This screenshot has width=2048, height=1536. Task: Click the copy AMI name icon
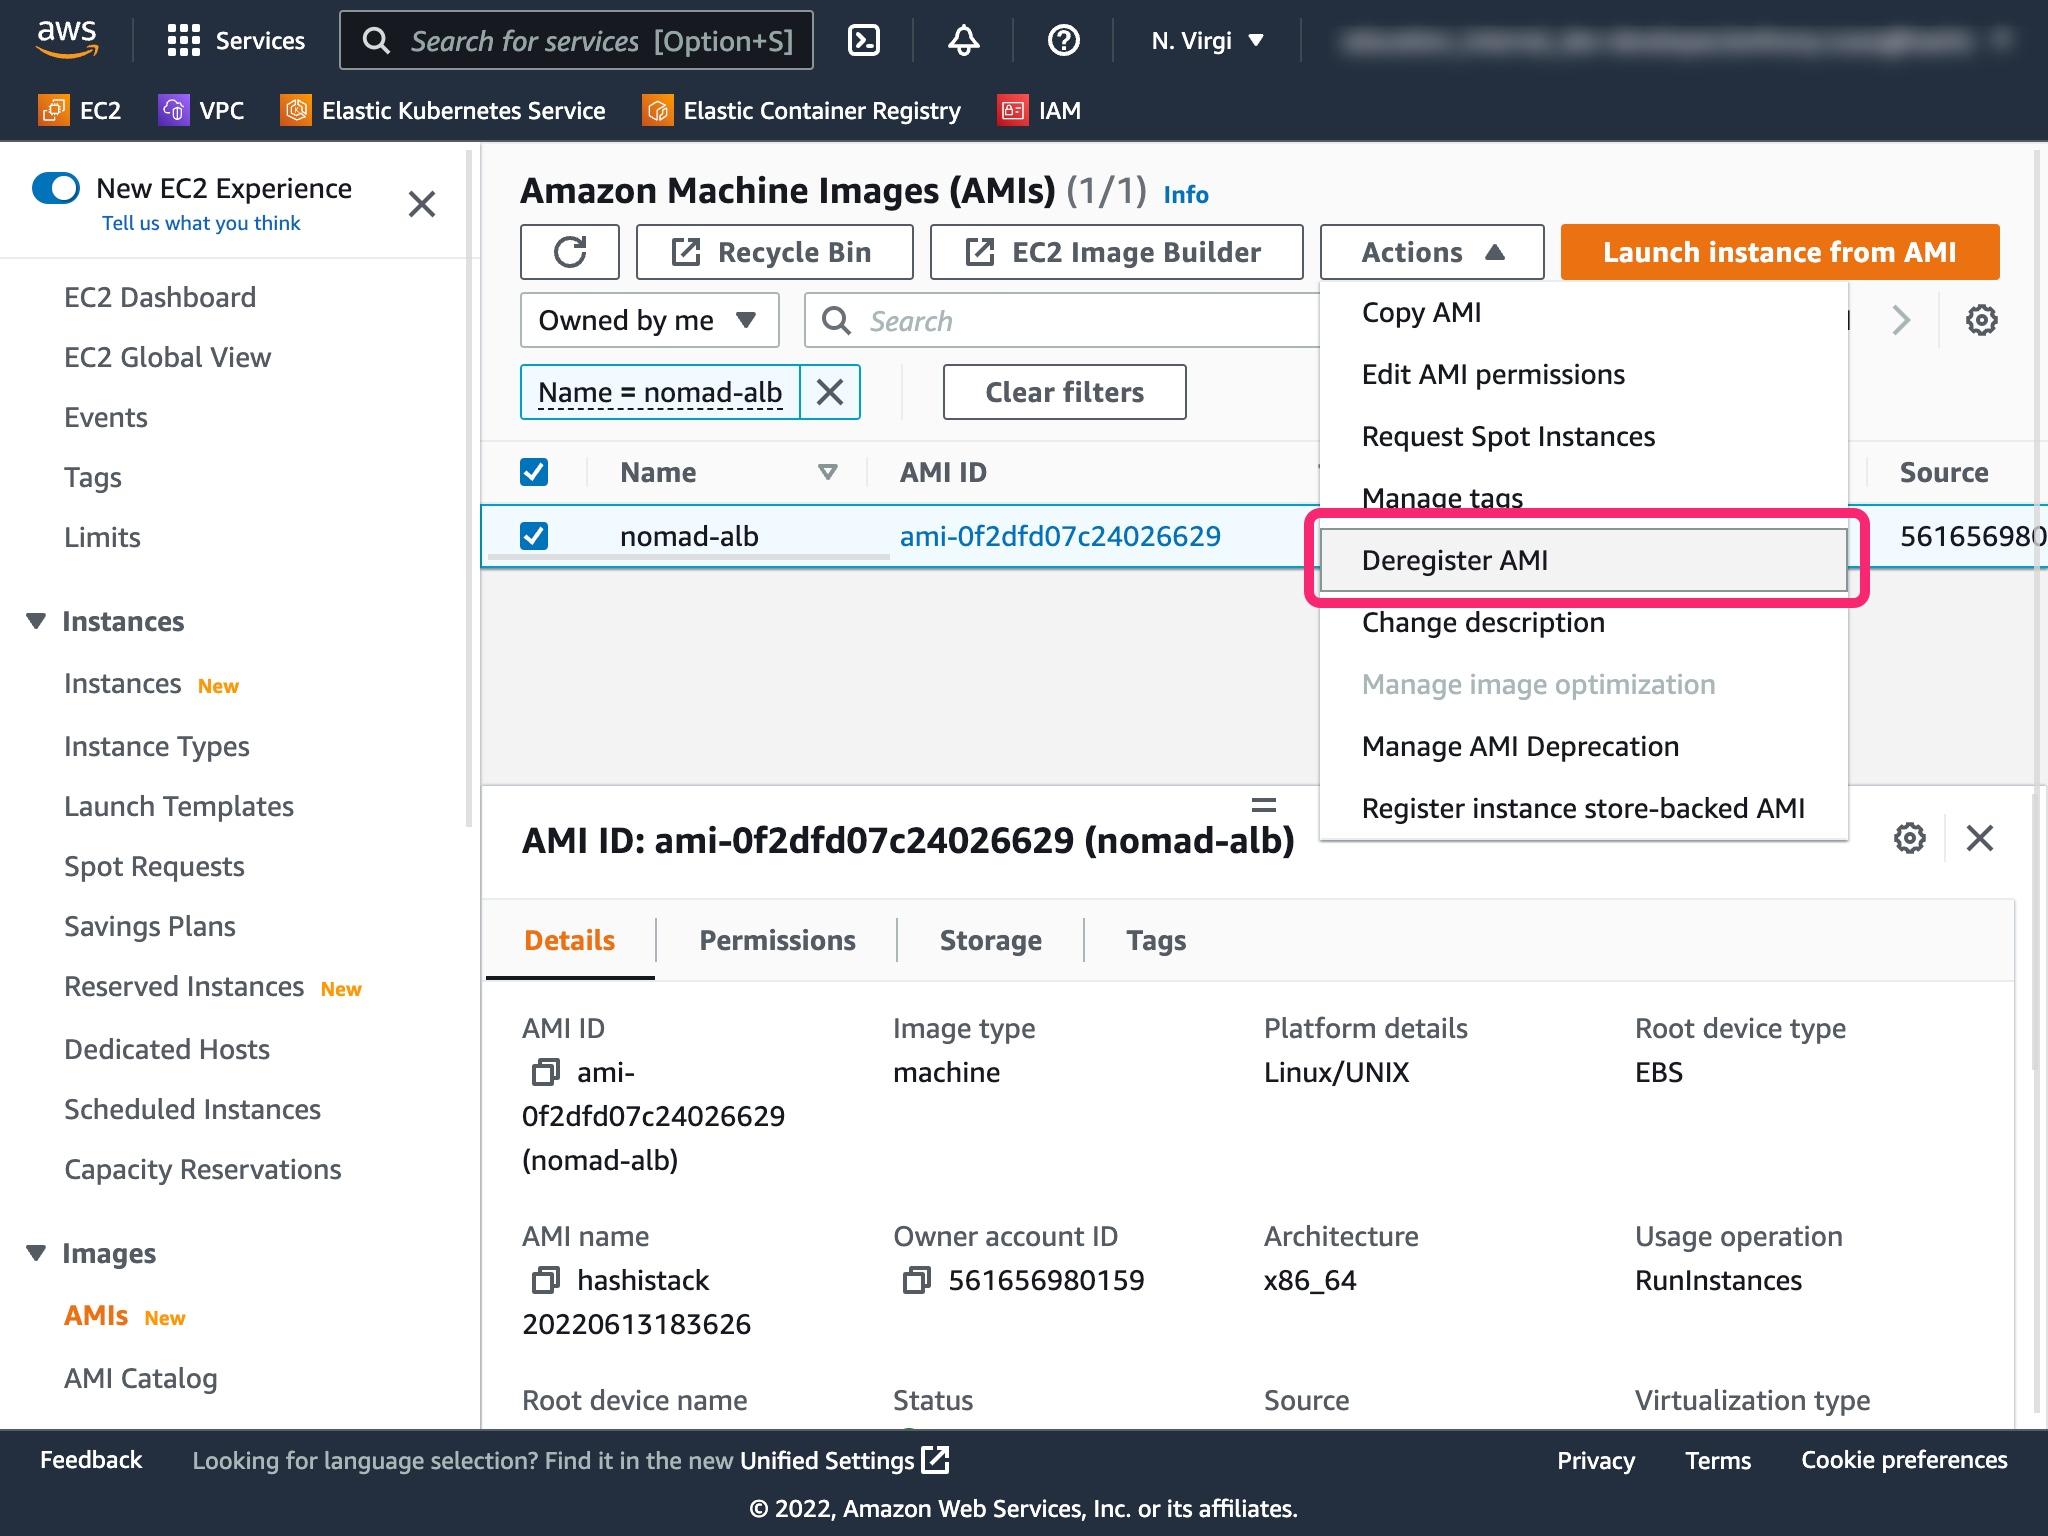pyautogui.click(x=545, y=1281)
